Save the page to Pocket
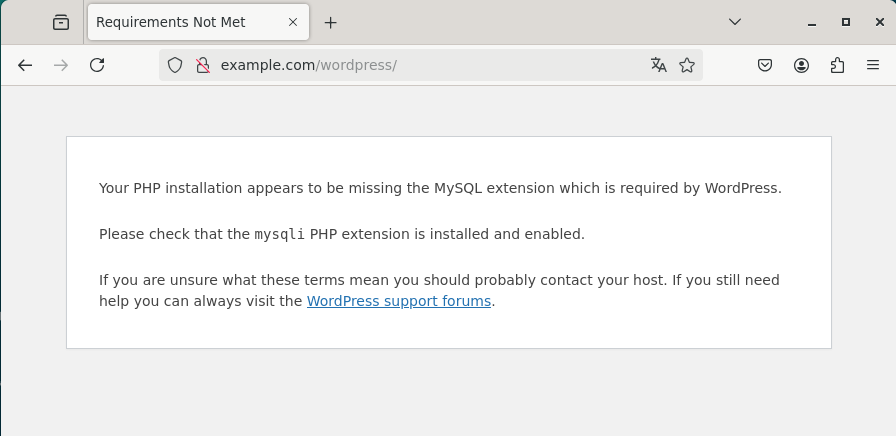The height and width of the screenshot is (436, 896). pos(765,65)
